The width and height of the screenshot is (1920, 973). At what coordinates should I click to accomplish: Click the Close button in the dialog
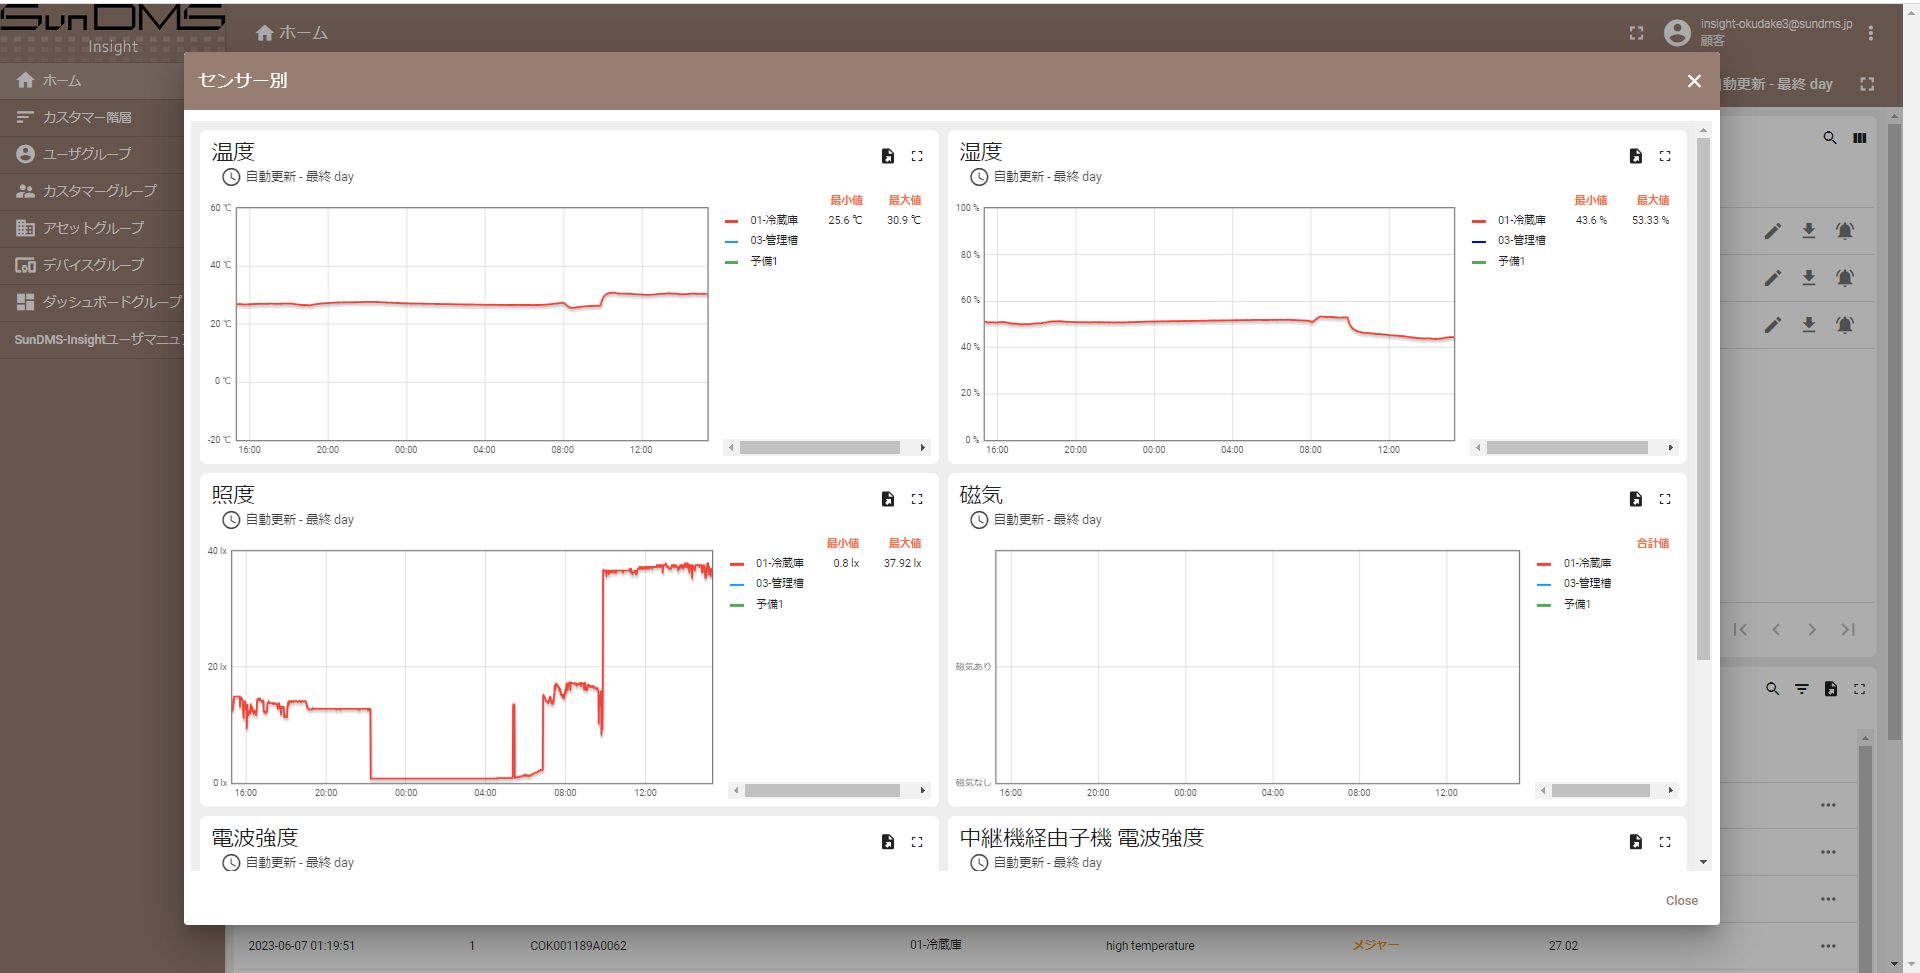click(1681, 901)
